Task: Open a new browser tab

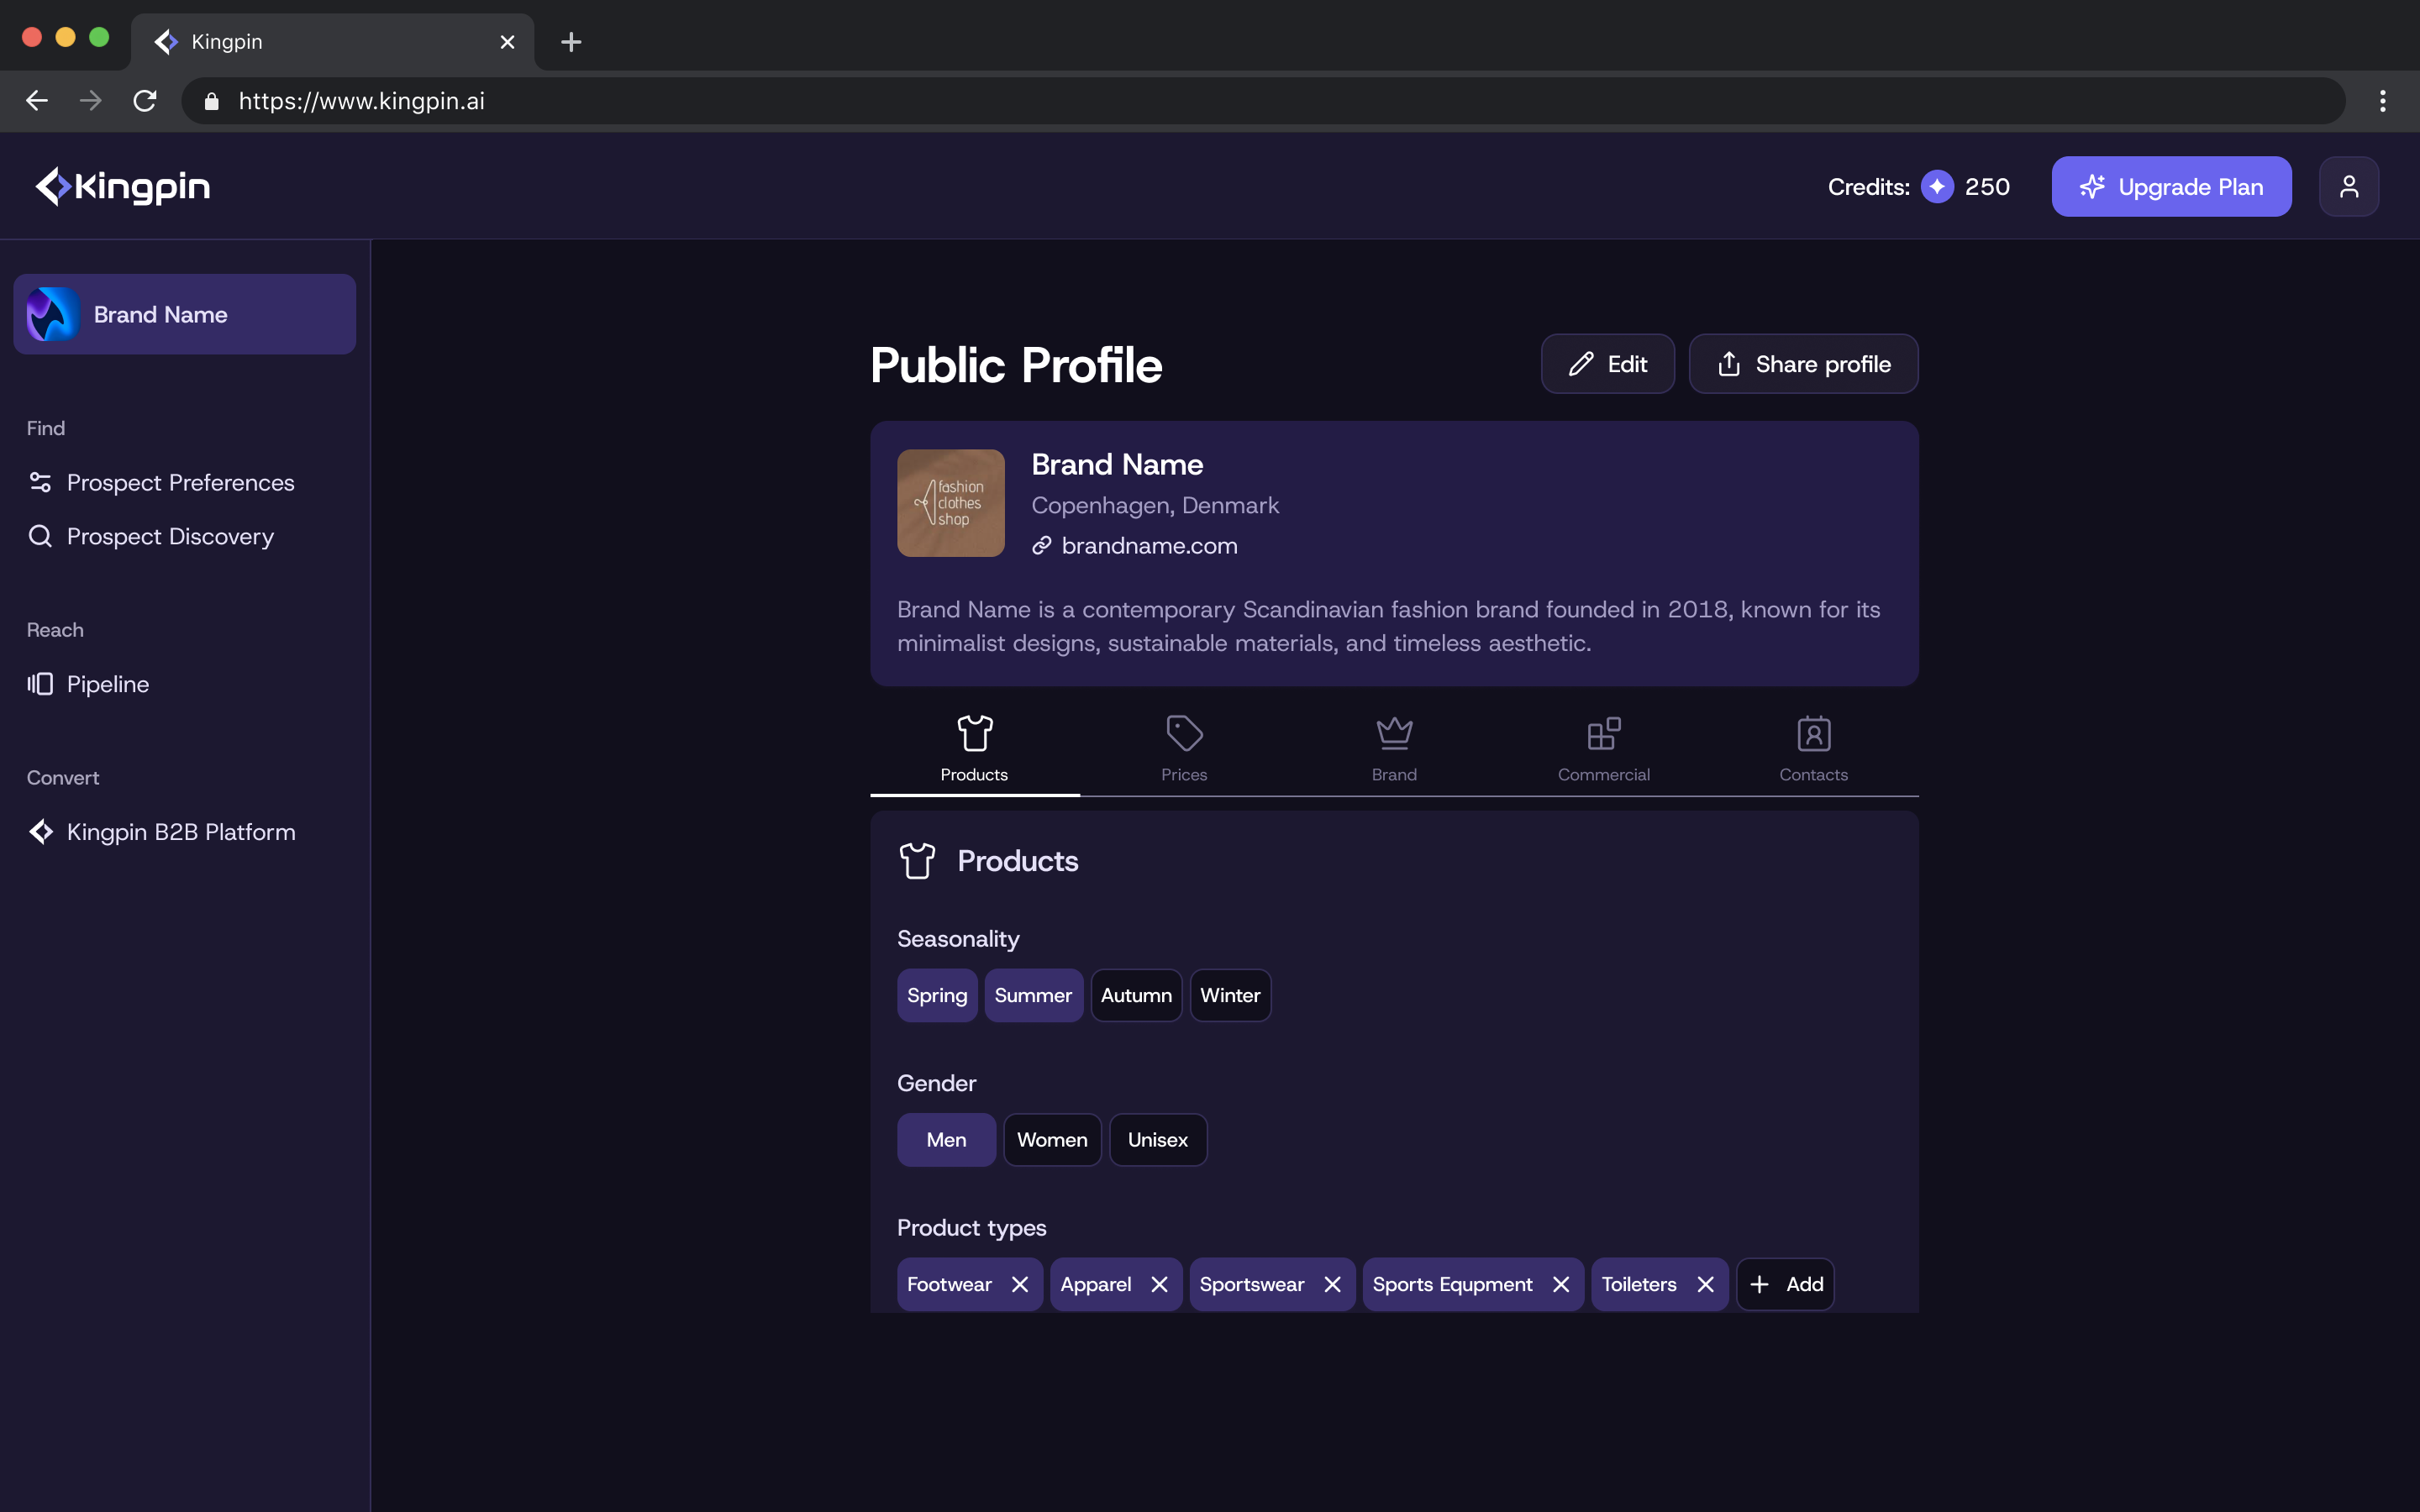Action: tap(571, 42)
